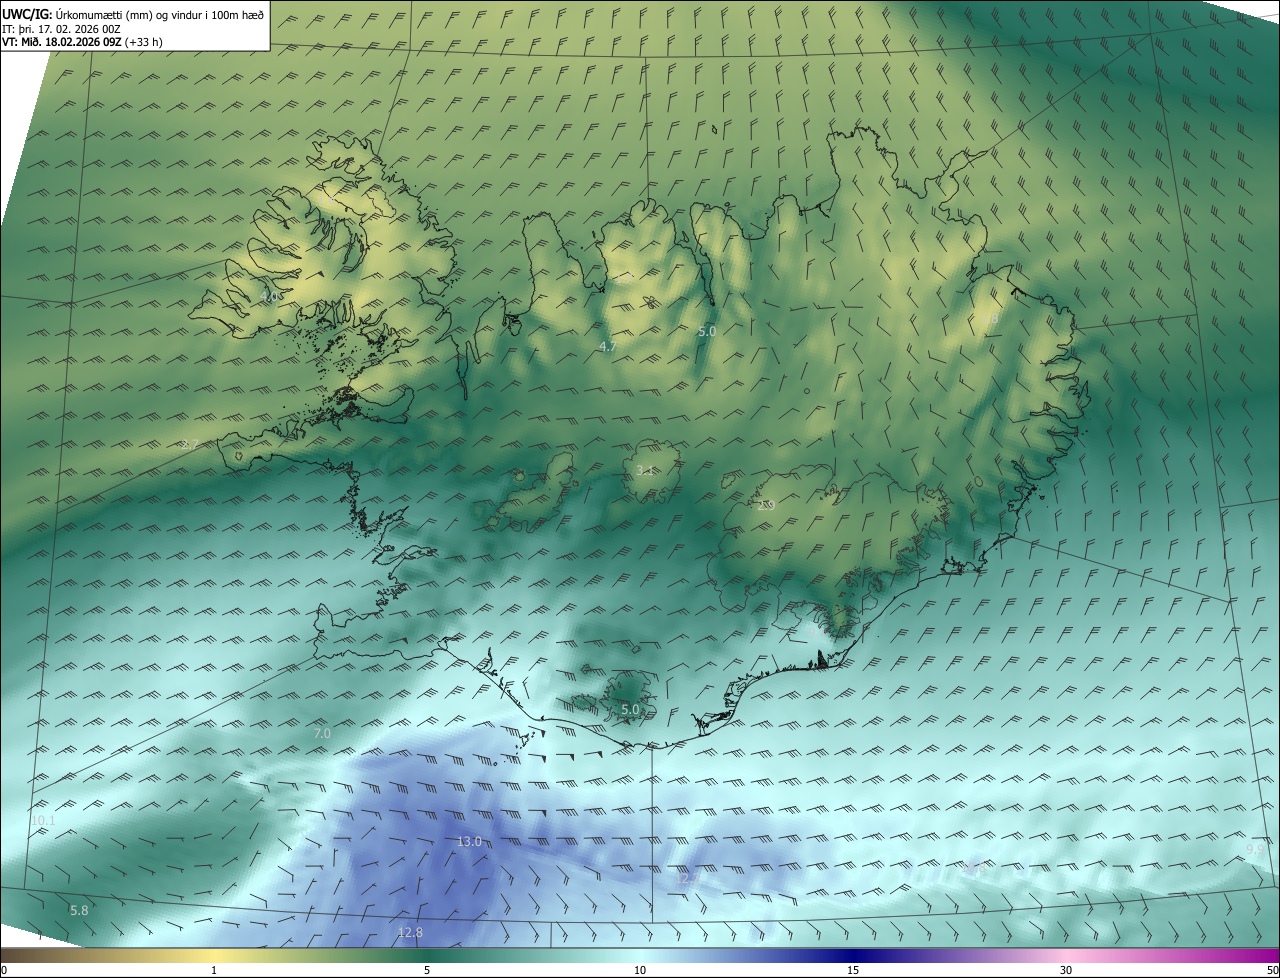Screen dimensions: 1280x978
Task: Click the 7.0 value over the southwest sea
Action: tap(322, 733)
